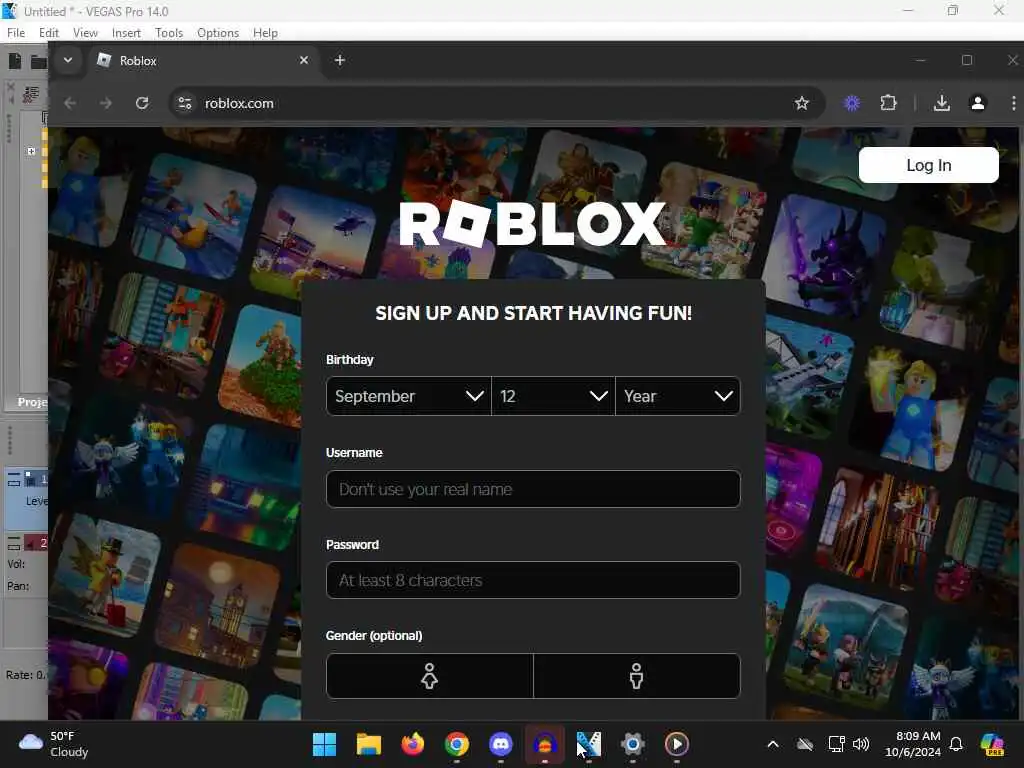Viewport: 1024px width, 768px height.
Task: Open the clock showing 8:09 AM
Action: point(913,744)
